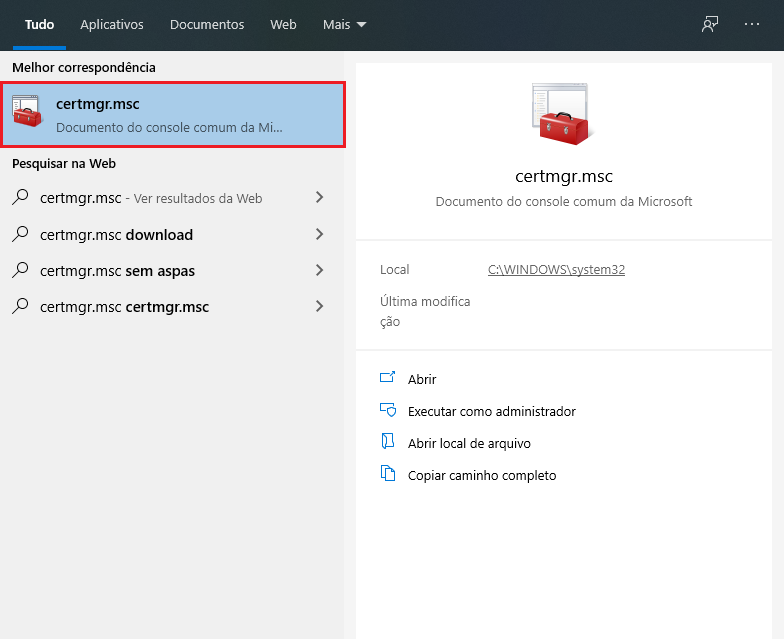Open the three-dot more options menu

(x=752, y=24)
